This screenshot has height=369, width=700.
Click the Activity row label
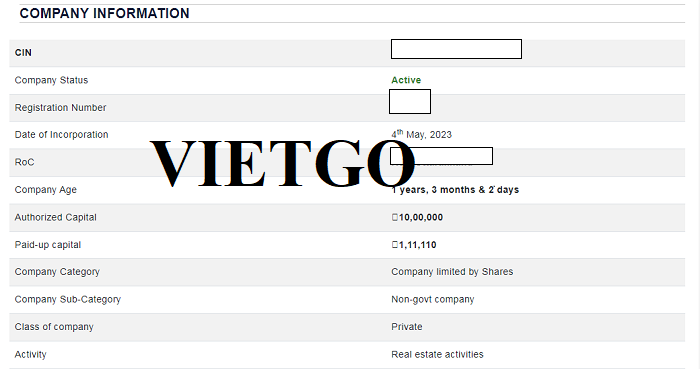pyautogui.click(x=30, y=354)
